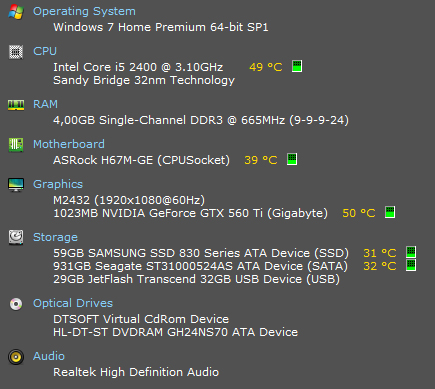The image size is (435, 389).
Task: Click the Optical Drives disc icon
Action: click(x=16, y=304)
